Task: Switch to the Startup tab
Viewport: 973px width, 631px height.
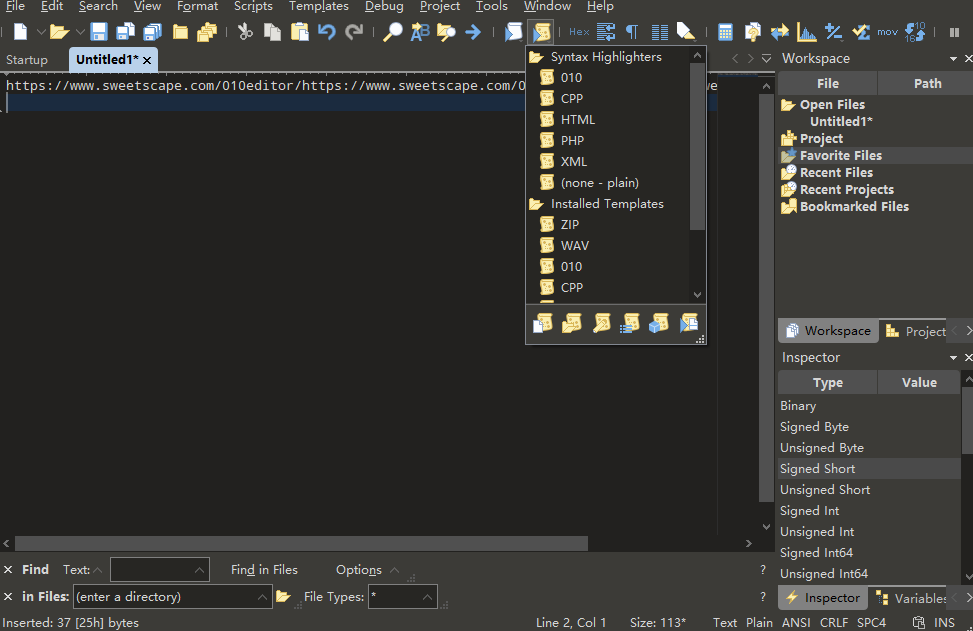Action: point(27,60)
